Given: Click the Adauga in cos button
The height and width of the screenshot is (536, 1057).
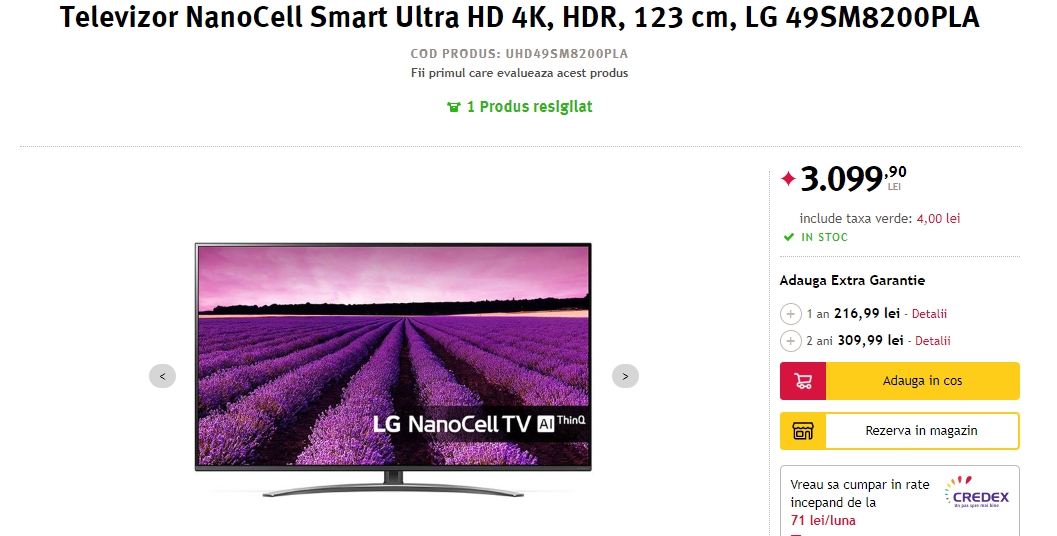Looking at the screenshot, I should (900, 381).
